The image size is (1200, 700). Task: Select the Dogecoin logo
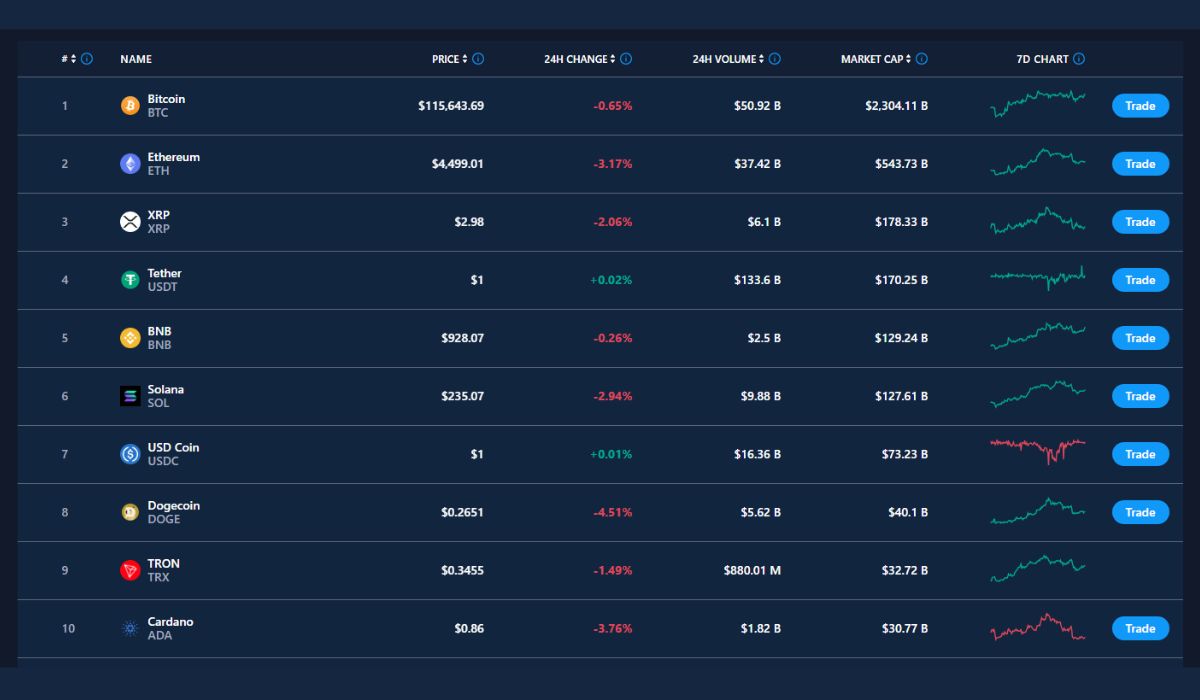coord(129,511)
